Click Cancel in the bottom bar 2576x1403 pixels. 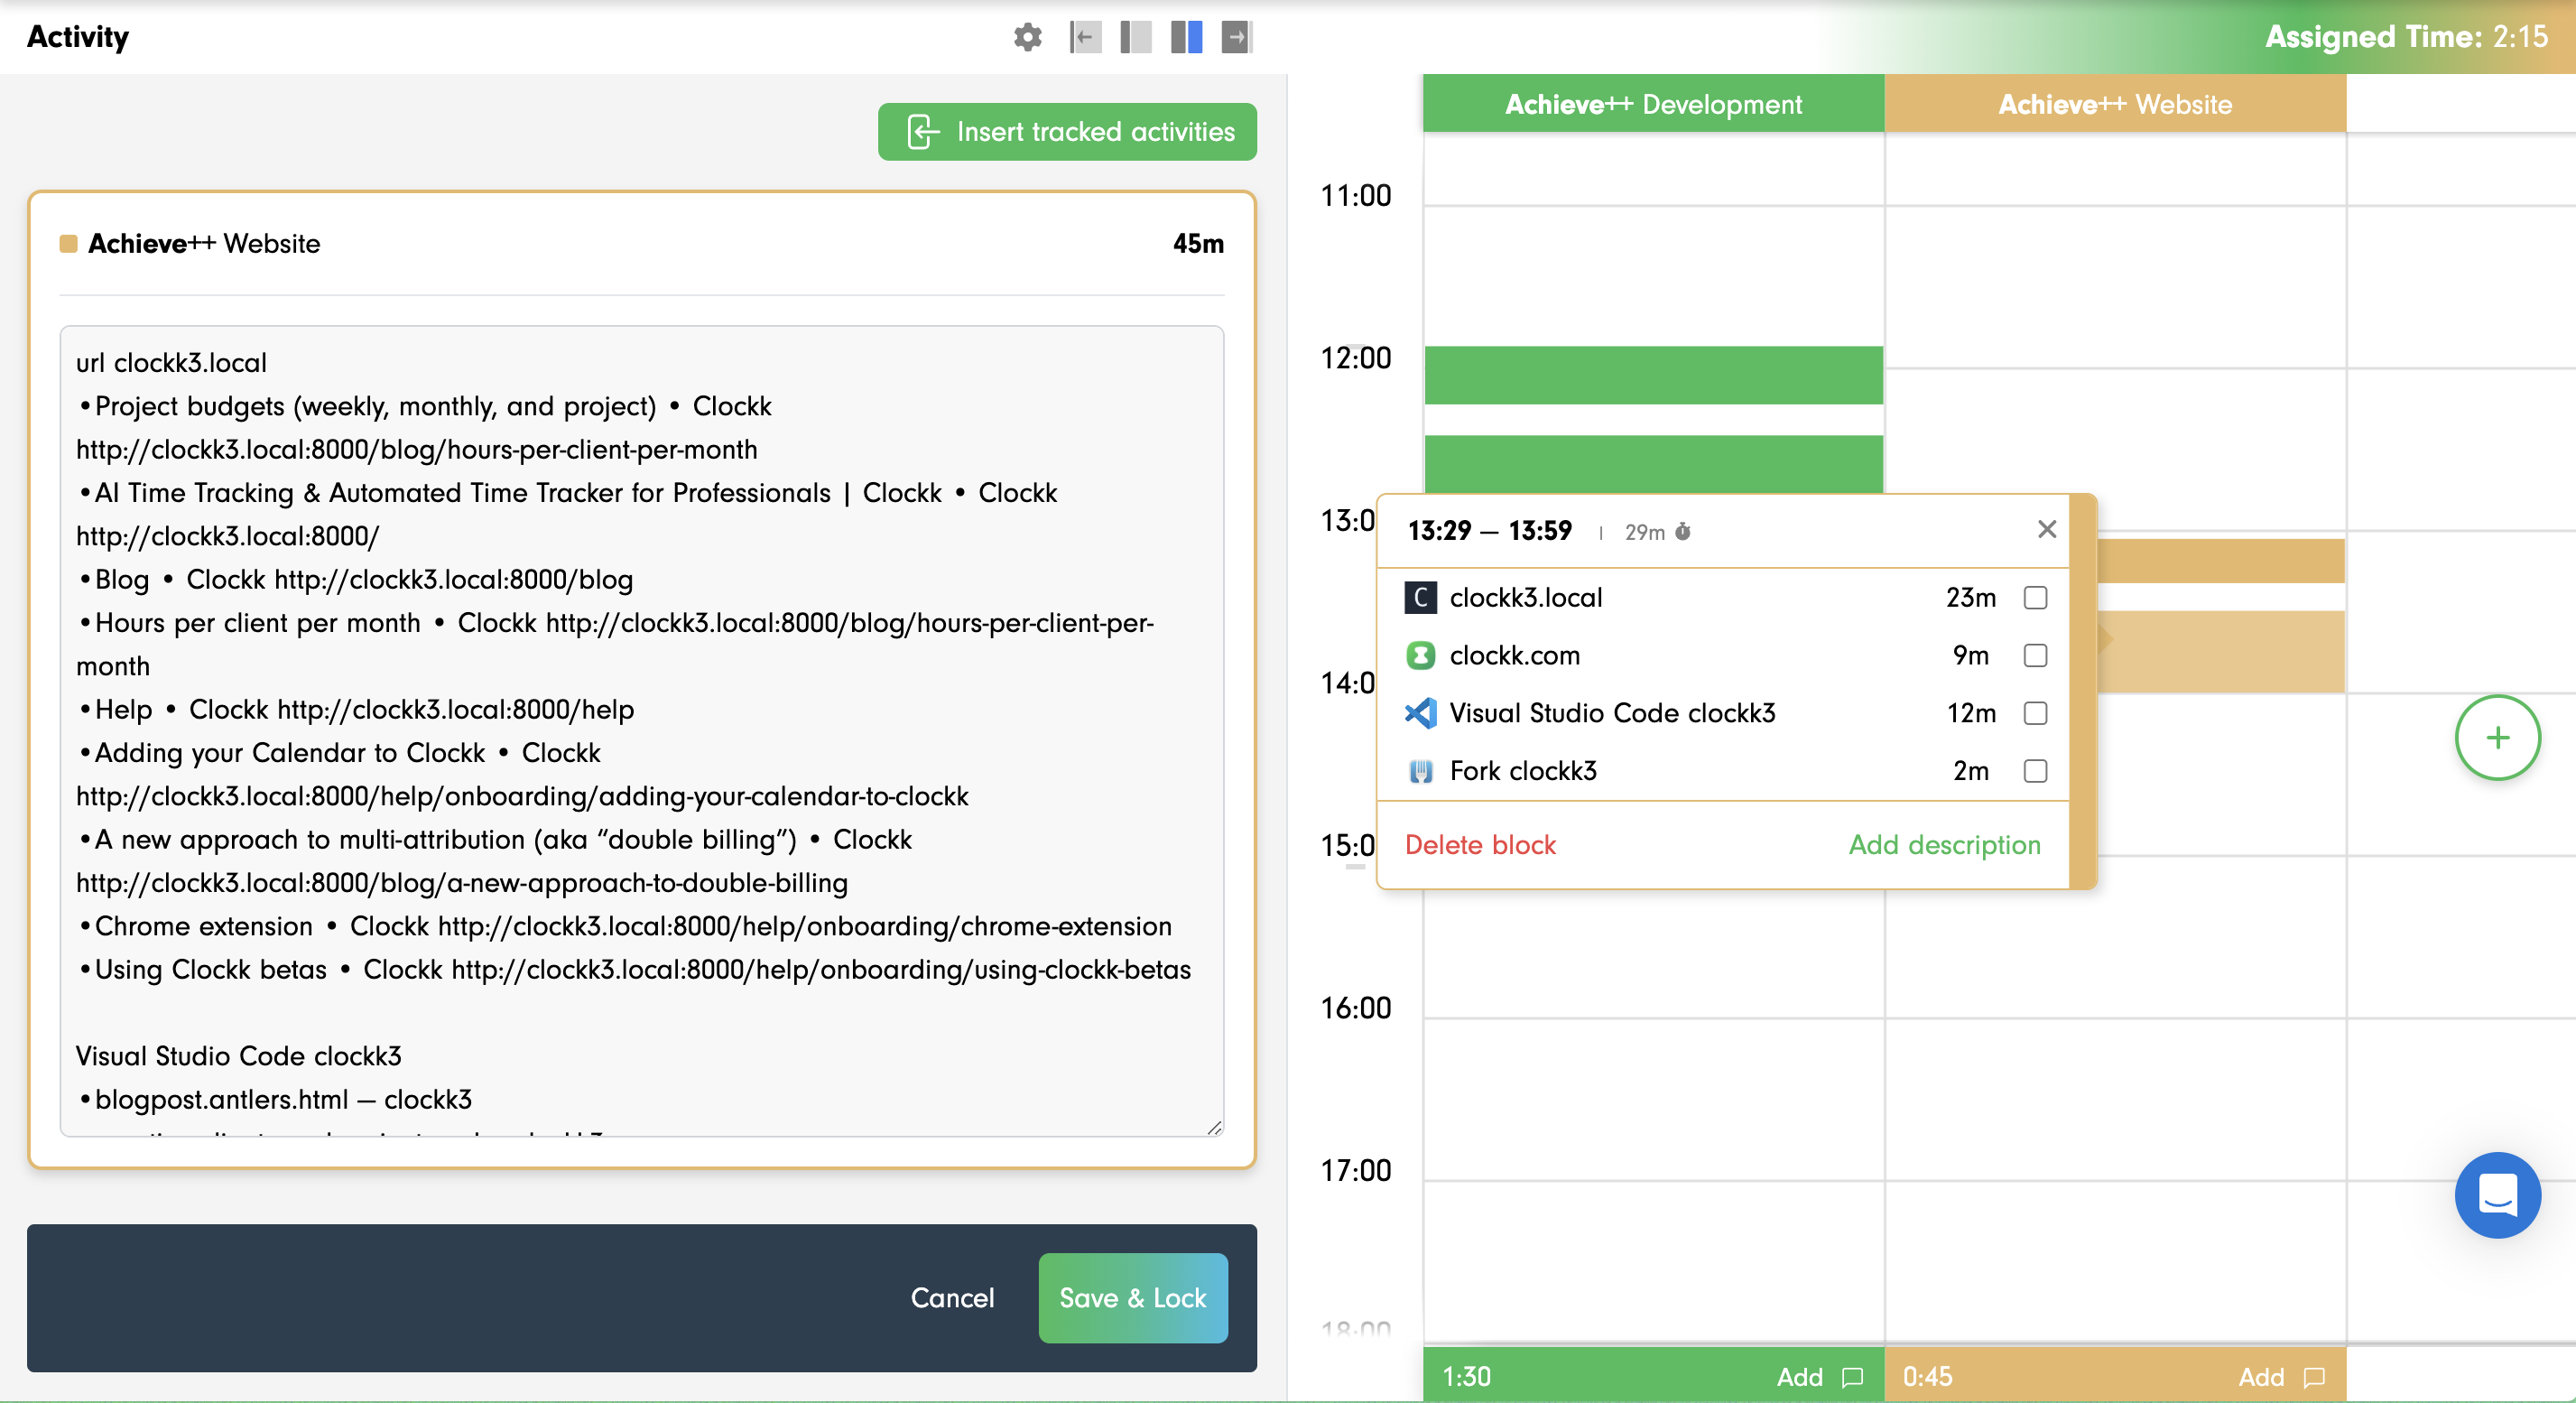[x=952, y=1298]
